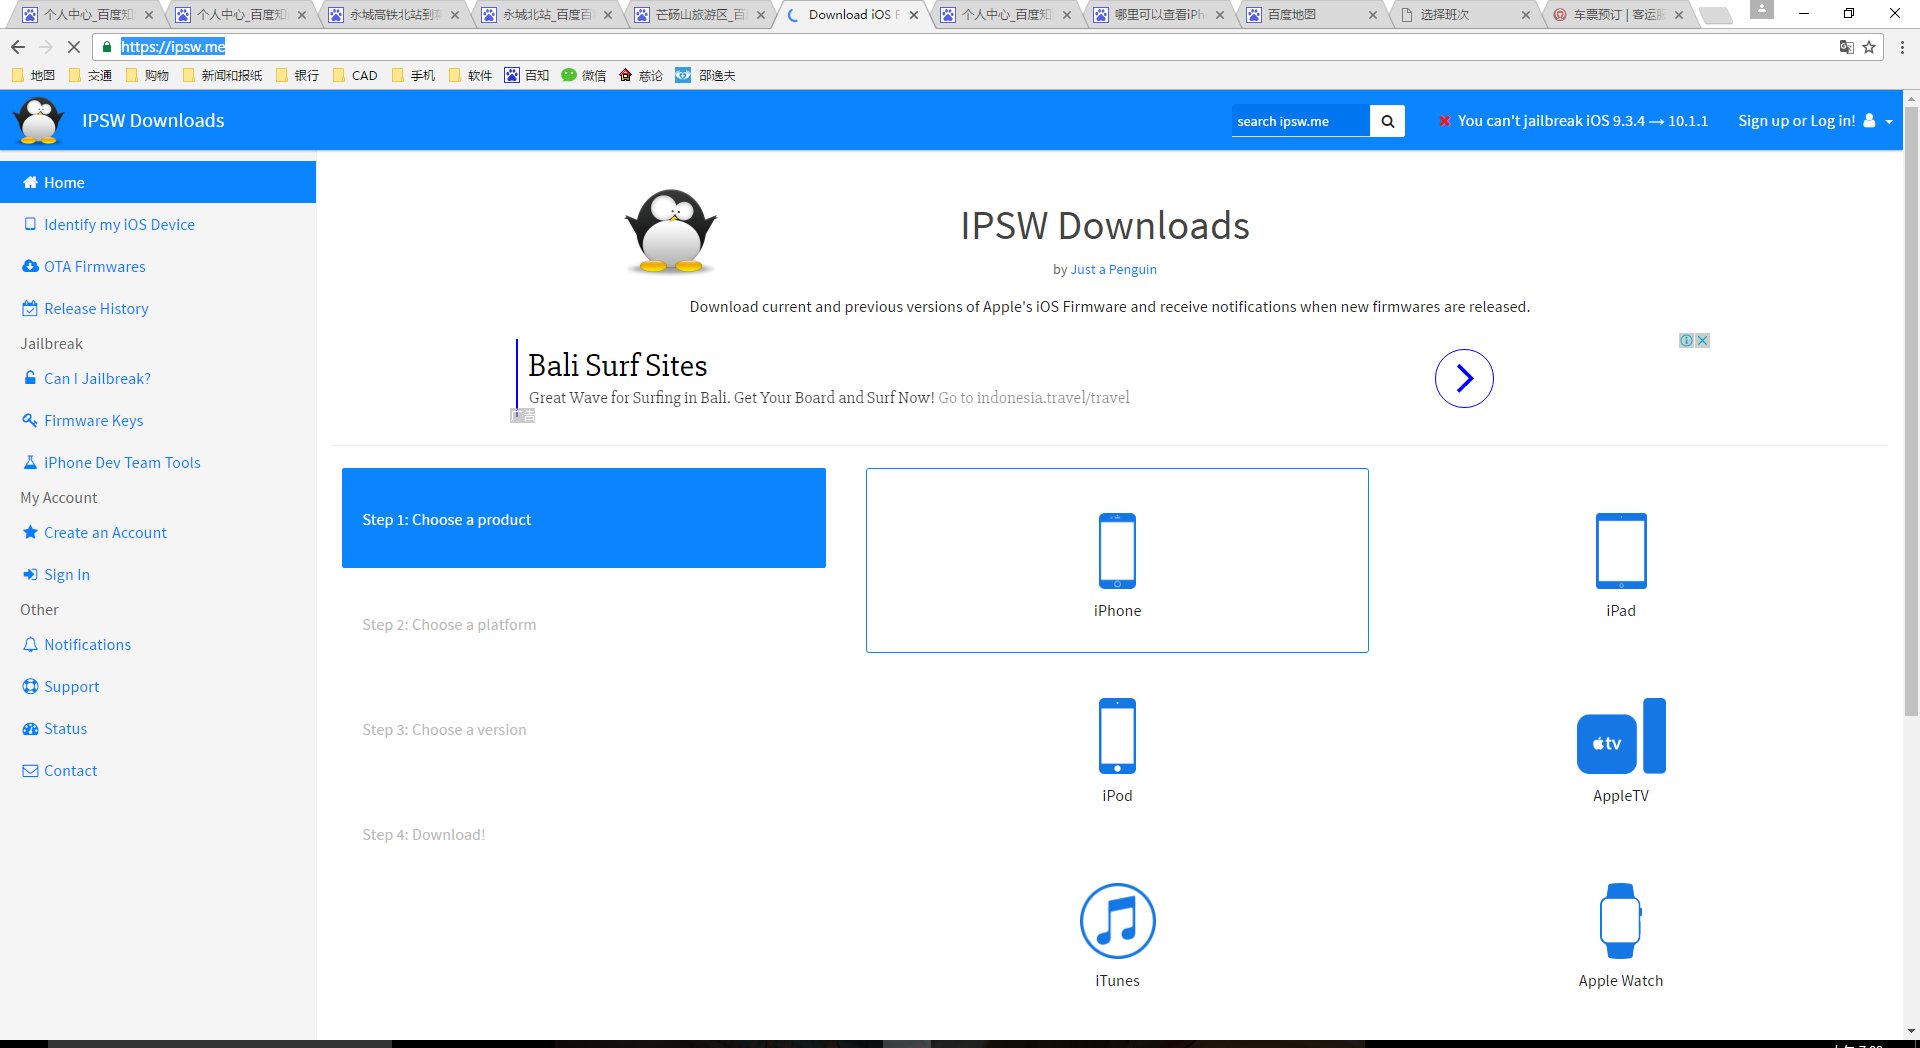Choose the iTunes music icon
This screenshot has height=1048, width=1920.
[1117, 921]
